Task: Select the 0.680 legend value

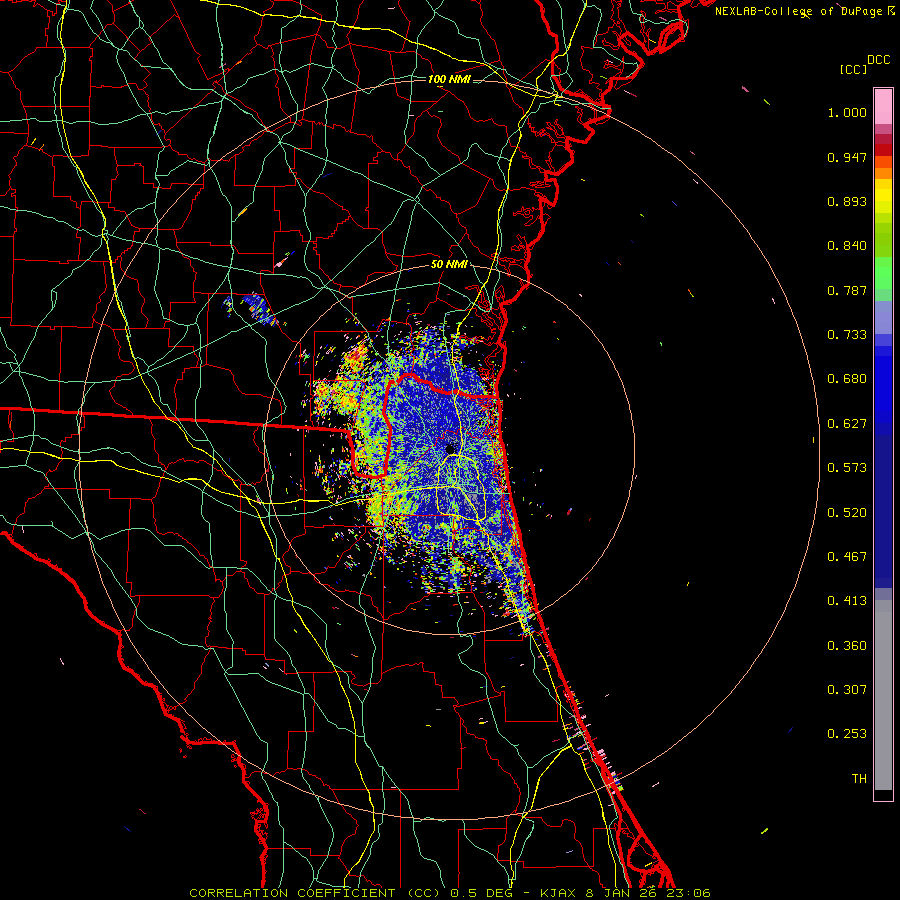Action: tap(847, 379)
